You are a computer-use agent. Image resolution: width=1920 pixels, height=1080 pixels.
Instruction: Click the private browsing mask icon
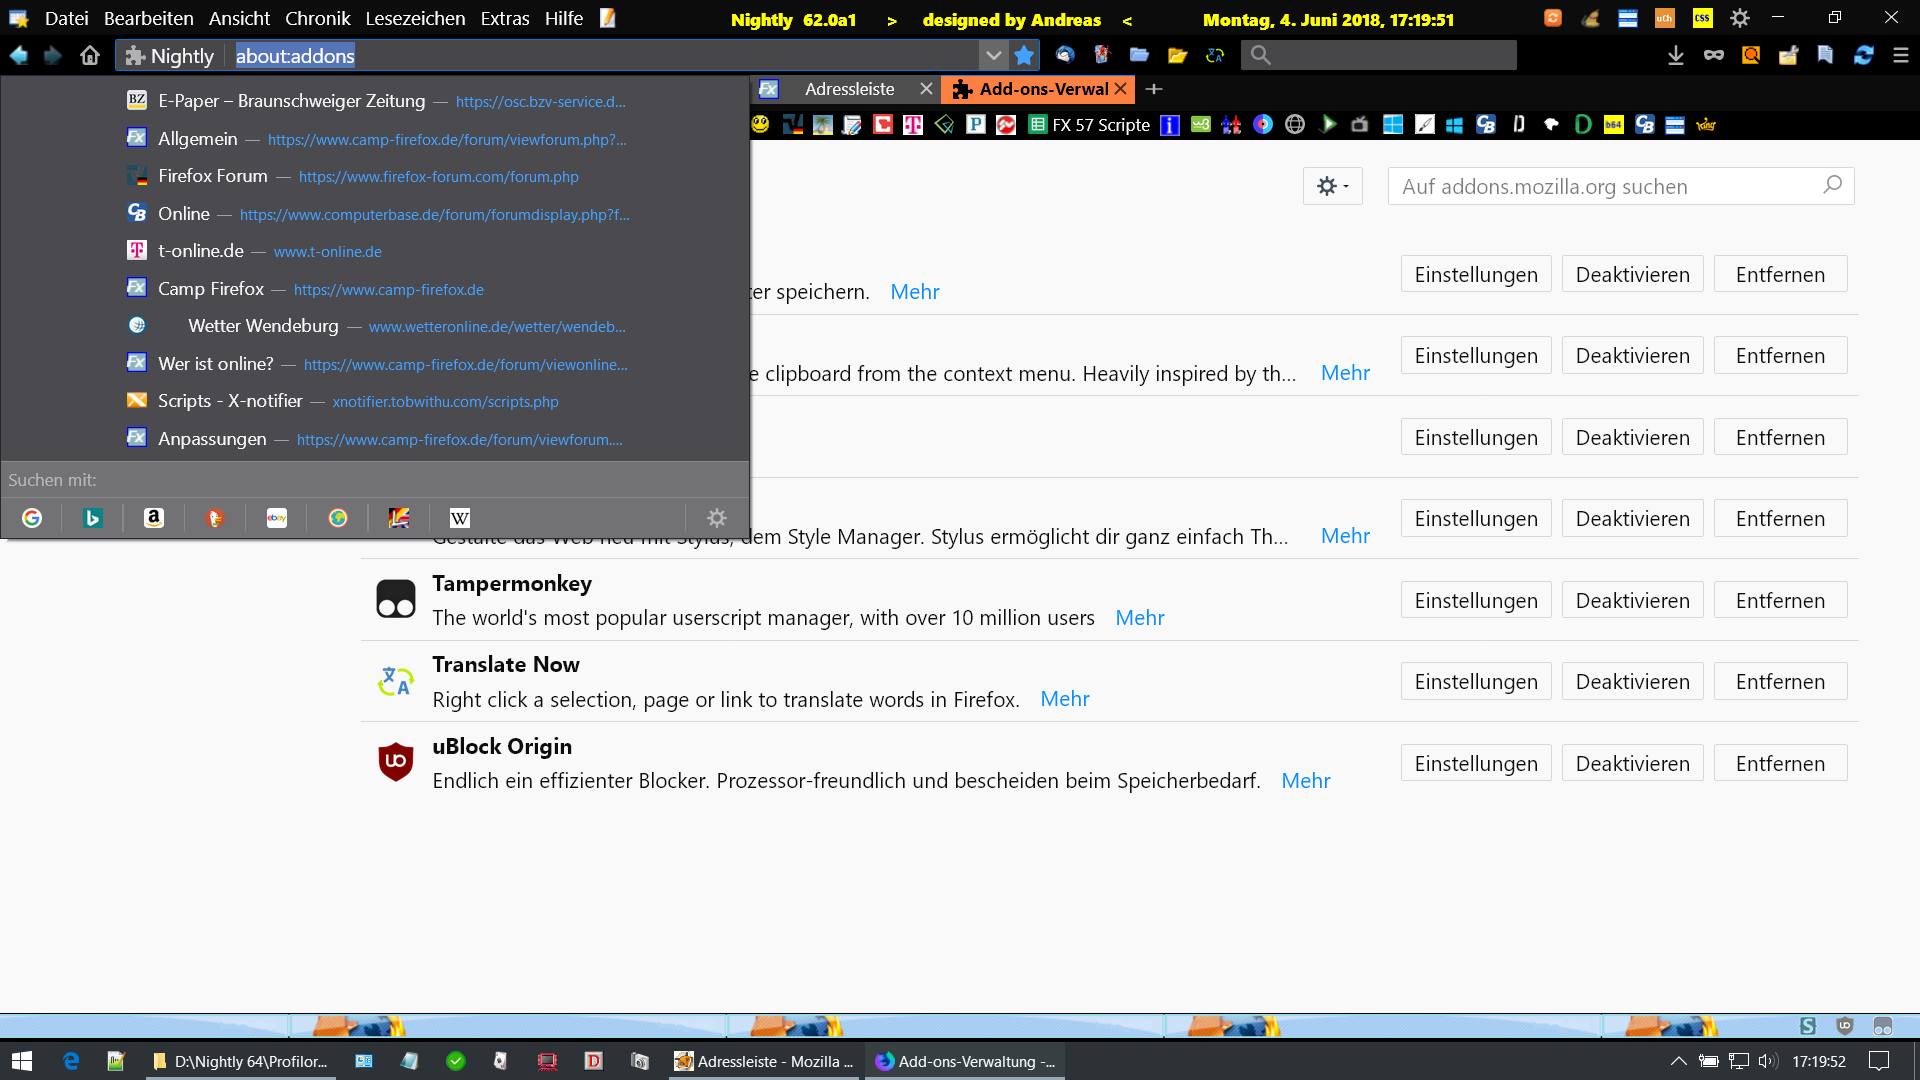tap(1714, 56)
